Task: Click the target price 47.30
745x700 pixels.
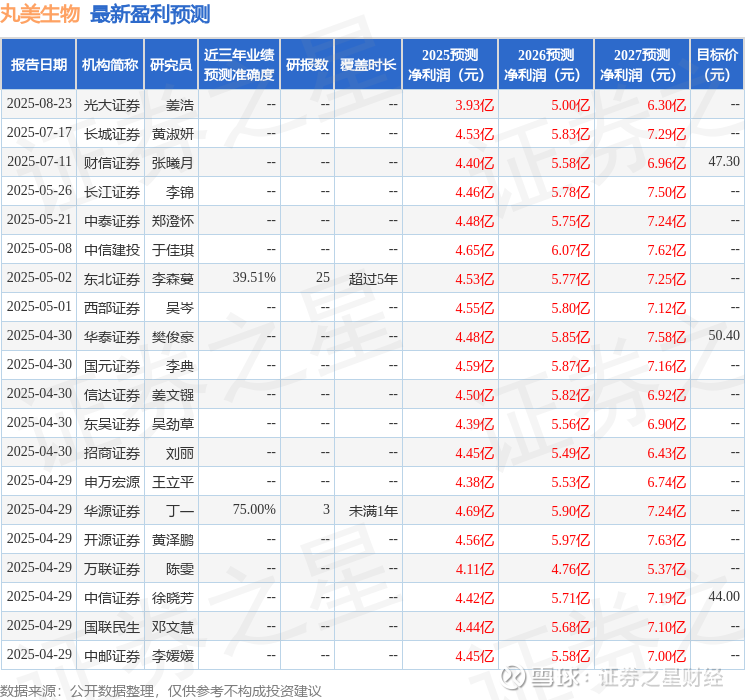Action: (724, 162)
